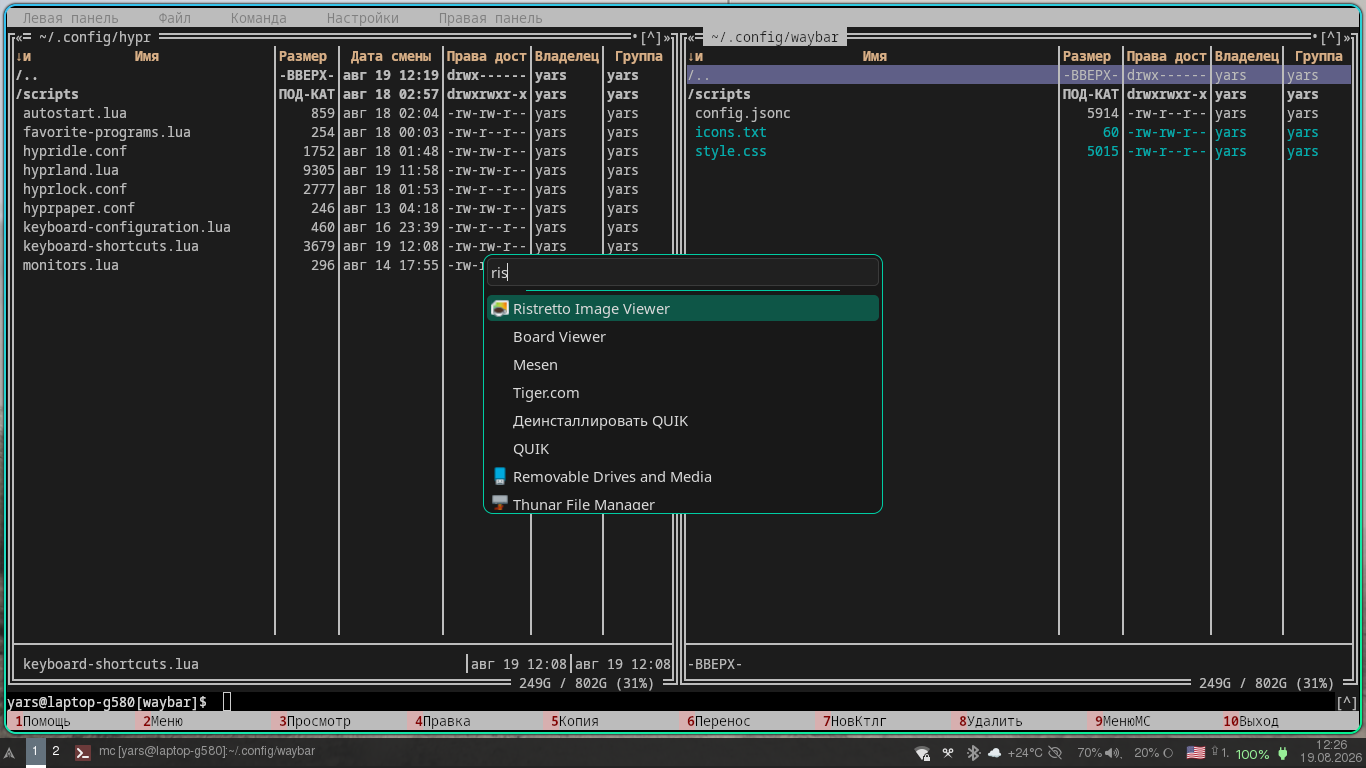
Task: Select Mesen in launcher results
Action: pyautogui.click(x=683, y=365)
